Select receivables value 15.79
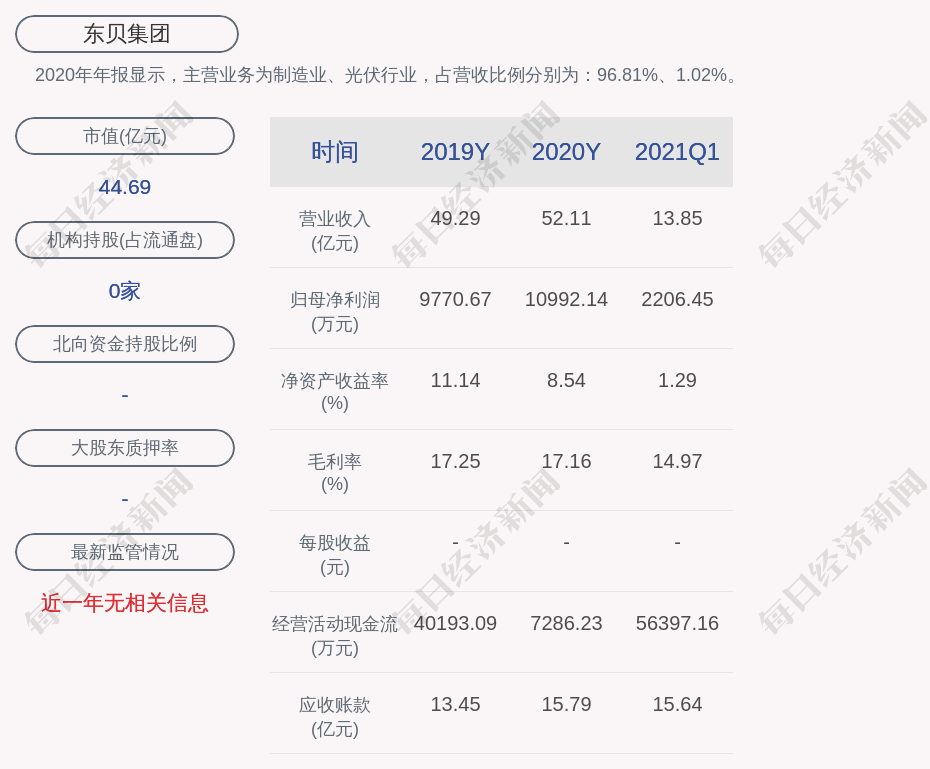The height and width of the screenshot is (769, 930). pos(566,704)
